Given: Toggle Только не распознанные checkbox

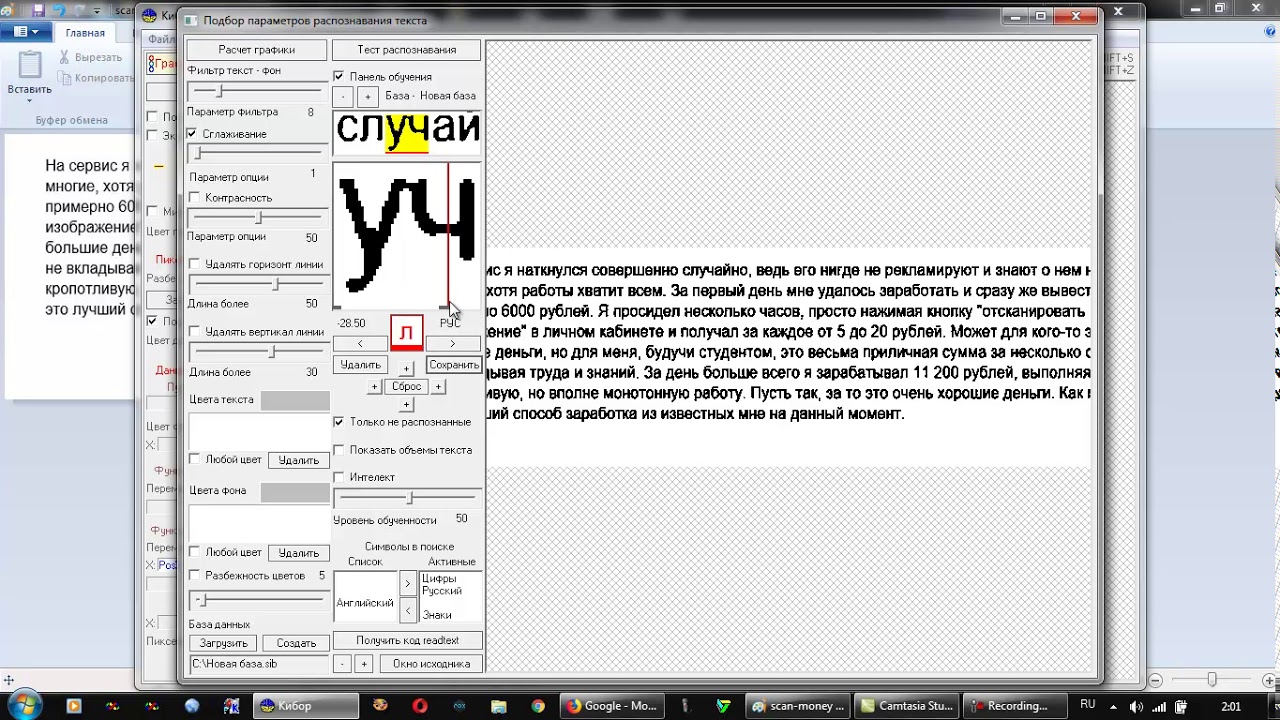Looking at the screenshot, I should [x=339, y=422].
